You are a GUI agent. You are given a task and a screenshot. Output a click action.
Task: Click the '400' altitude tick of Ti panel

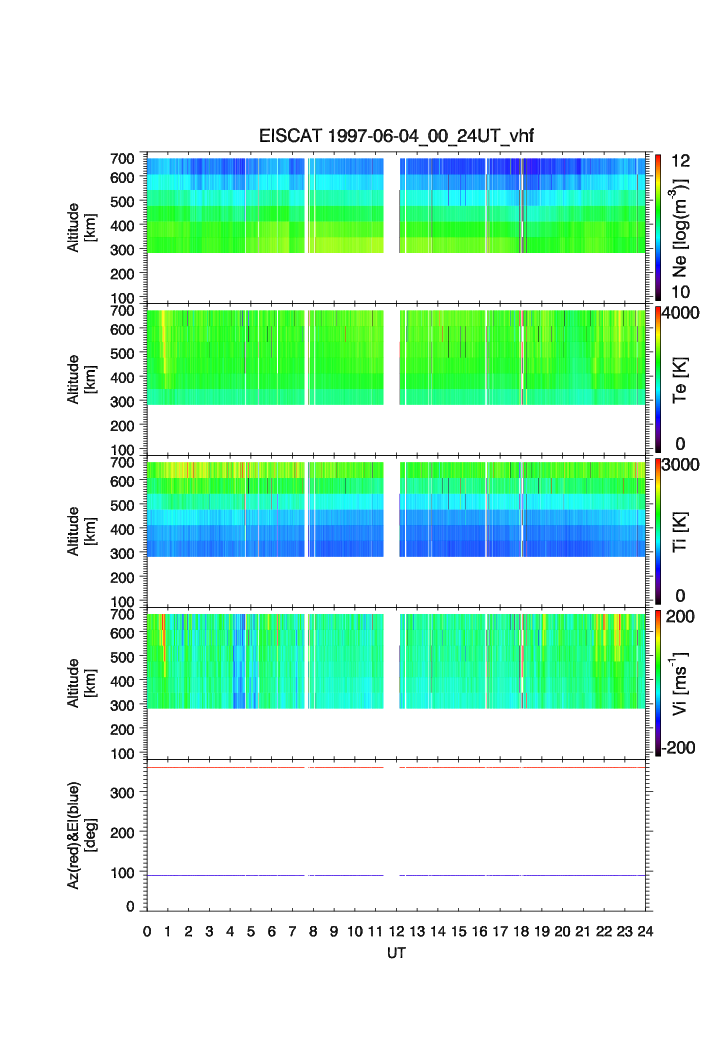[x=122, y=529]
